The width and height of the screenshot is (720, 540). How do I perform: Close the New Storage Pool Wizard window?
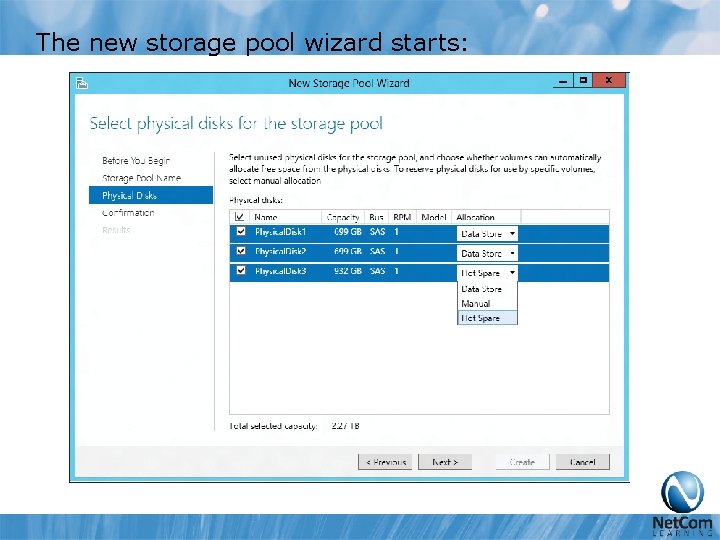[x=609, y=80]
